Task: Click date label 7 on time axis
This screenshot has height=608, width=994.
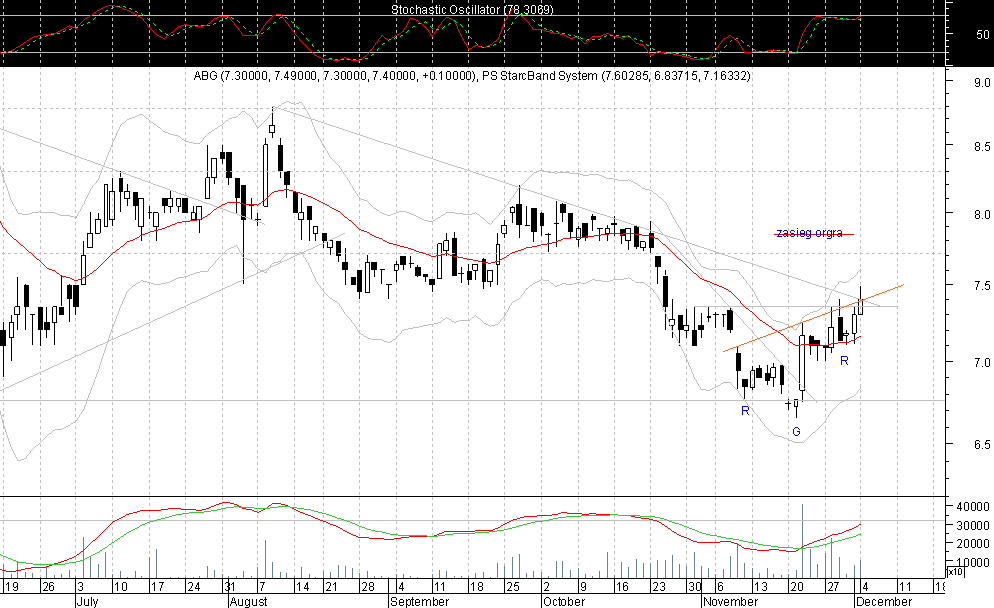Action: [x=262, y=586]
